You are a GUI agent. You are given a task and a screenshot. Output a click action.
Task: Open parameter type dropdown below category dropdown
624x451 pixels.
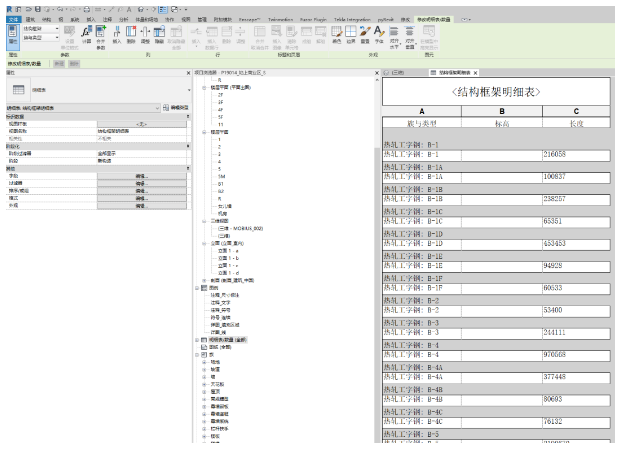[x=41, y=37]
